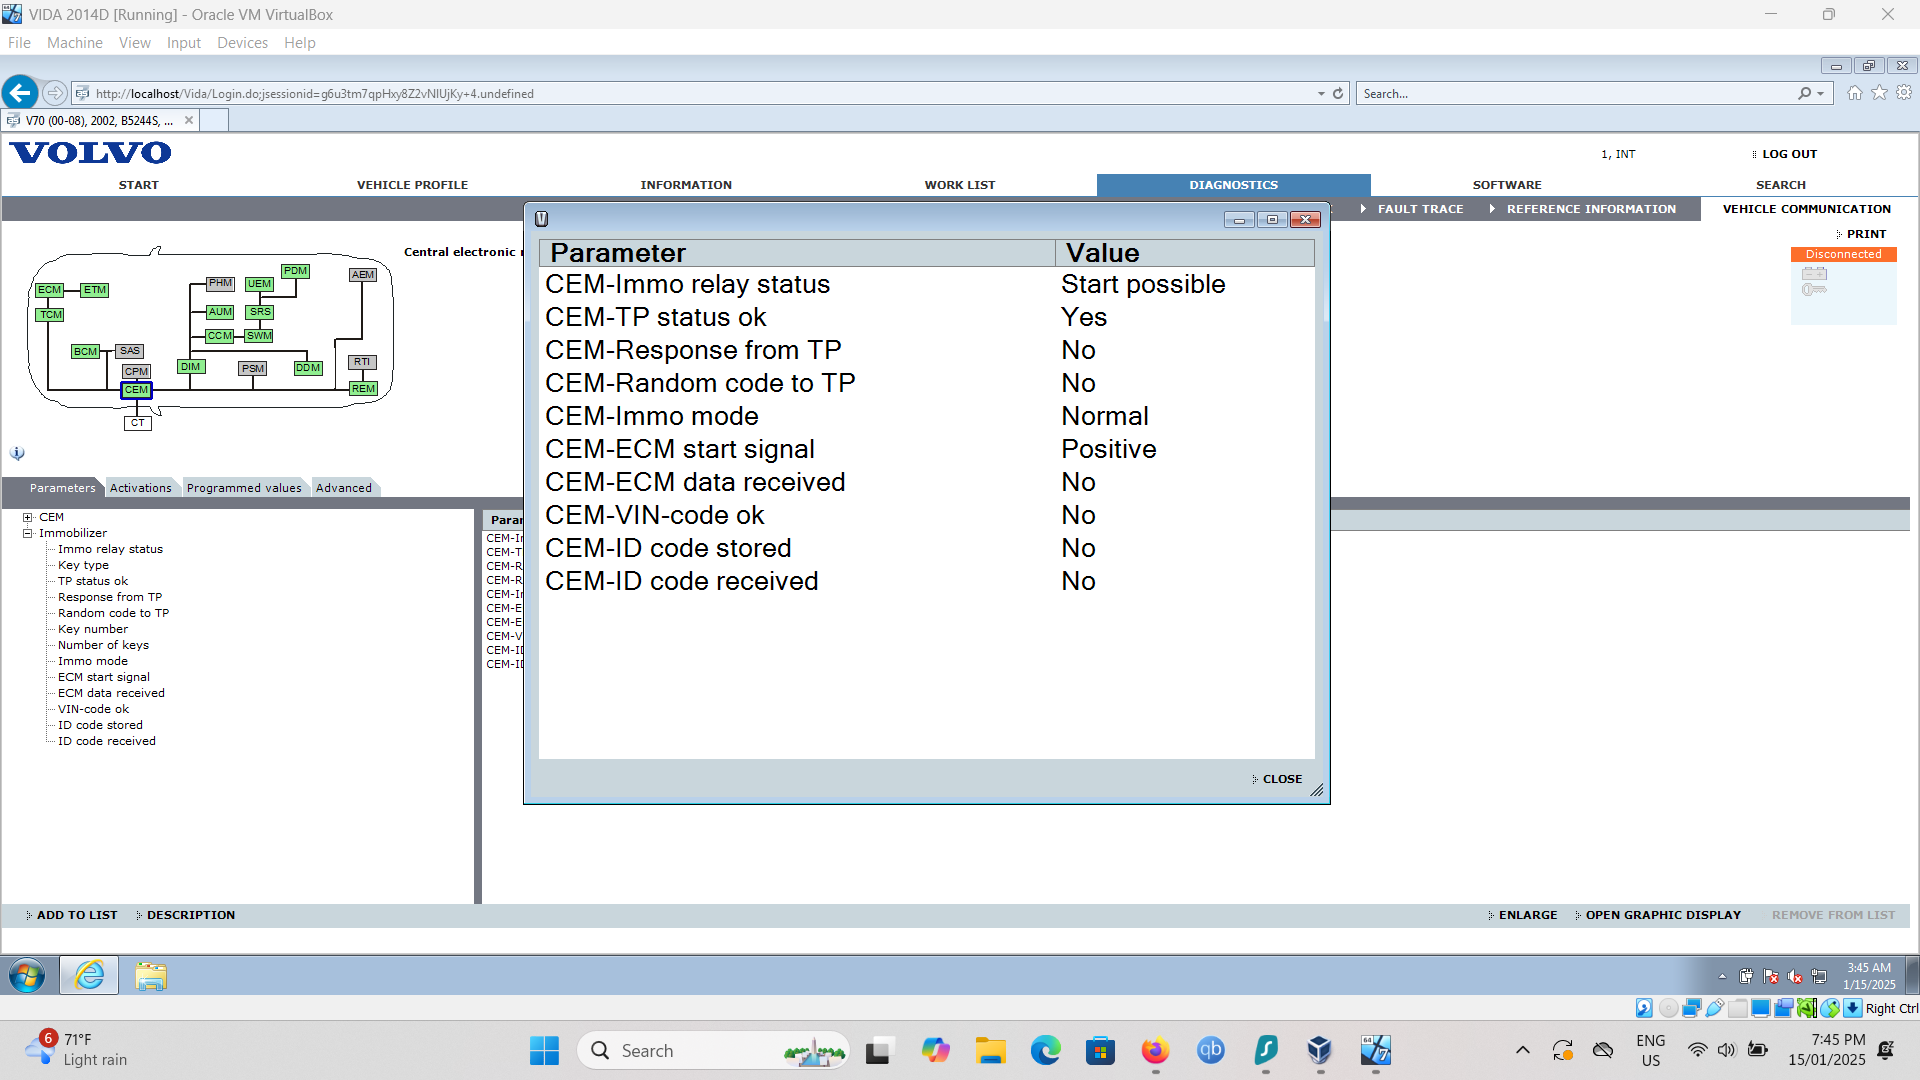Viewport: 1920px width, 1080px height.
Task: Open the VirtualBox Machine menu
Action: 75,43
